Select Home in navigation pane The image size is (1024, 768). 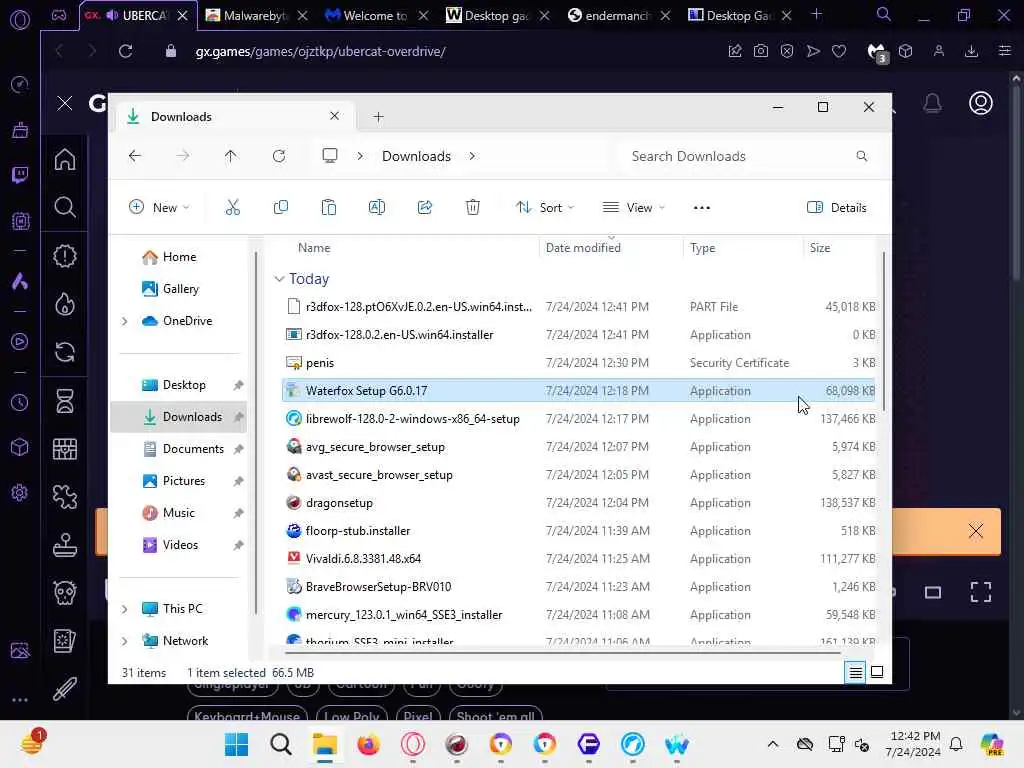[x=180, y=257]
